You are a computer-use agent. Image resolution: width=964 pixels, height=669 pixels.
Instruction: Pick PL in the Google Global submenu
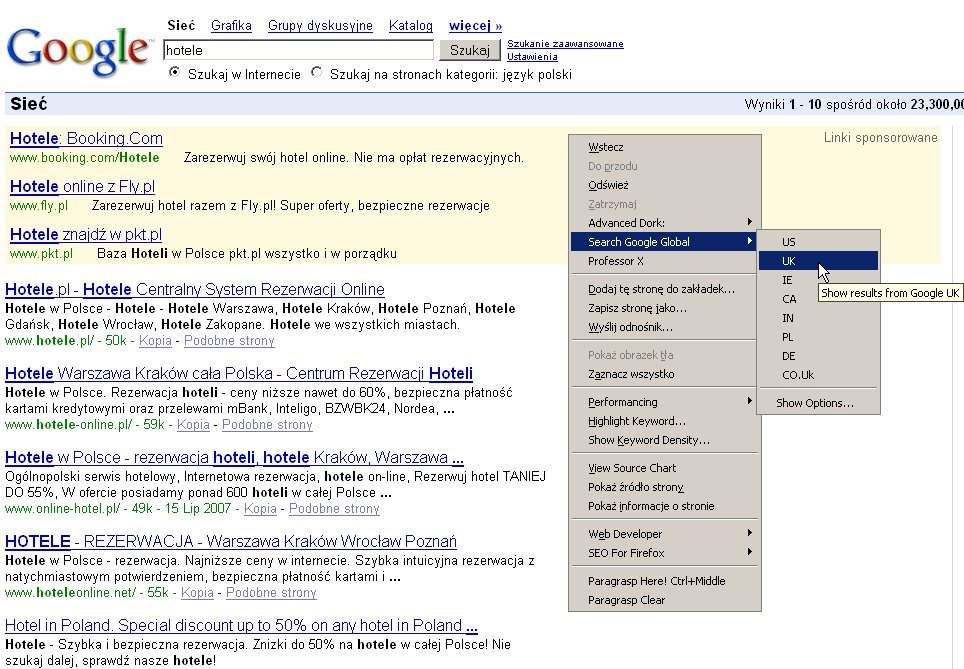click(x=818, y=337)
